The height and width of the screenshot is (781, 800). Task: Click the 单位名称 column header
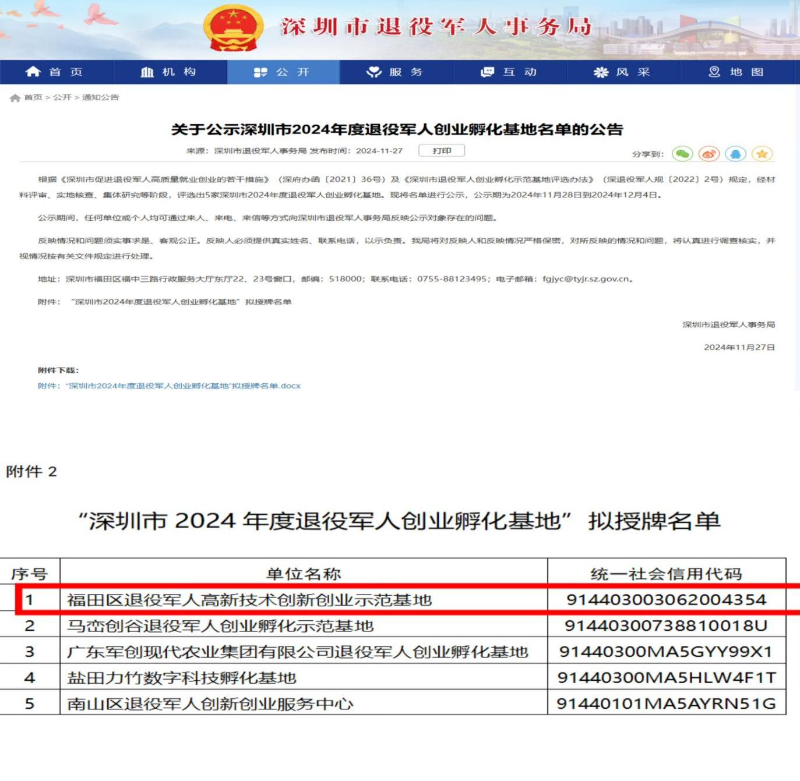pos(304,574)
